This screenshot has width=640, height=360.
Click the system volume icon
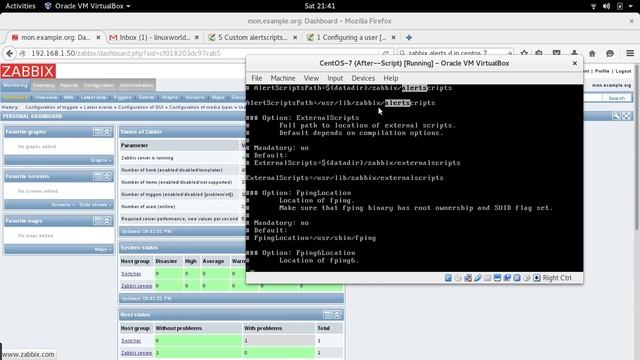(607, 6)
